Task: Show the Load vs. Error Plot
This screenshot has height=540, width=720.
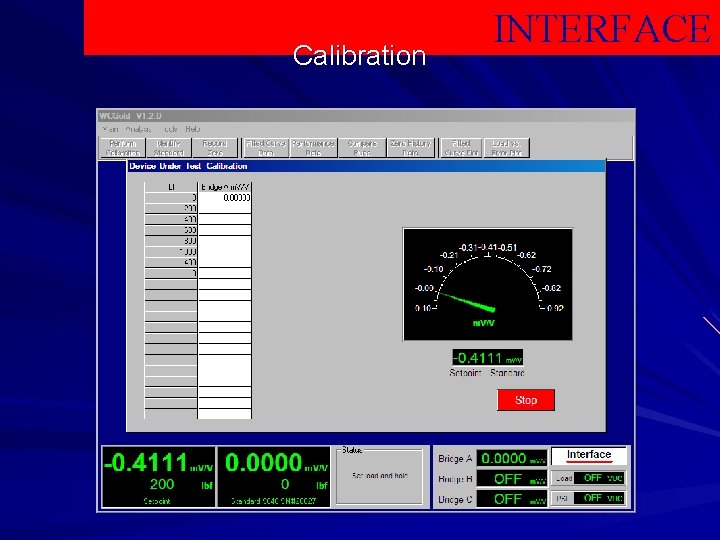Action: (x=506, y=148)
